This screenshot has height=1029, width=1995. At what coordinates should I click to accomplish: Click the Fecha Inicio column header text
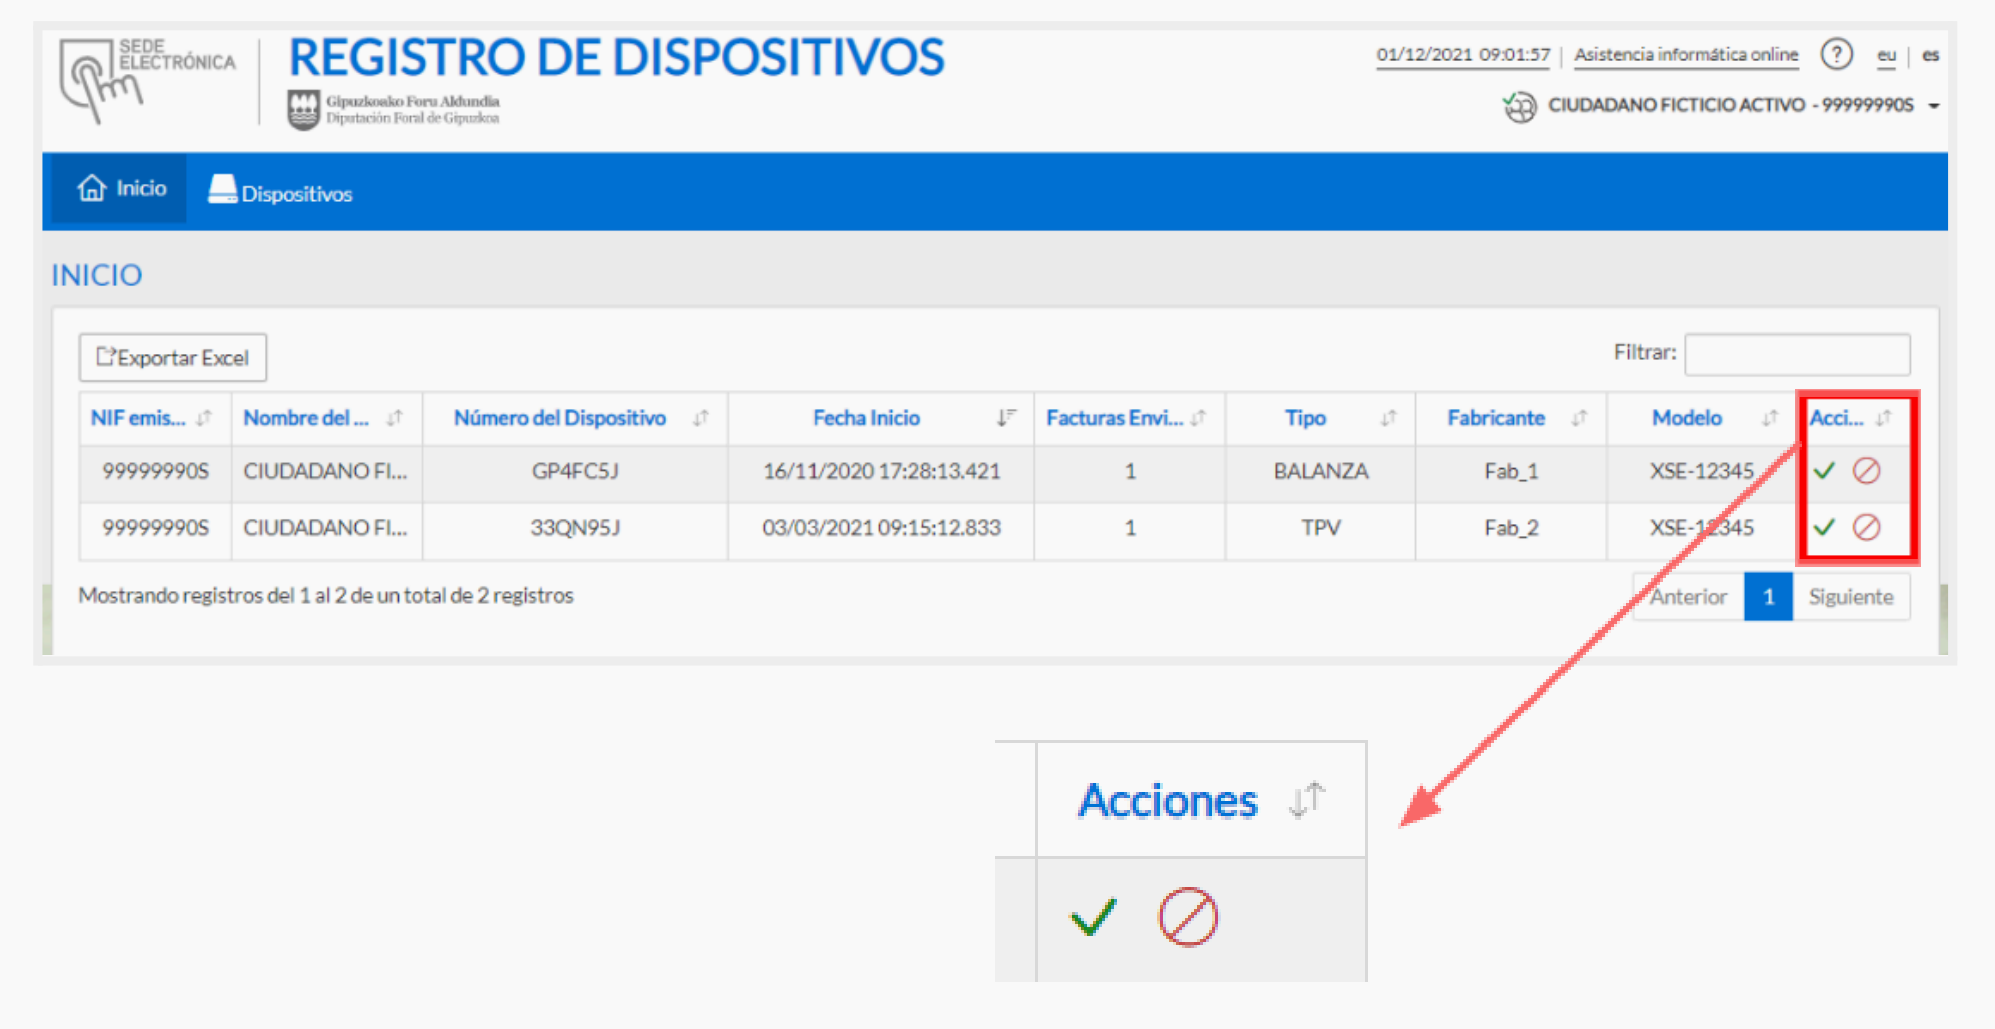(866, 418)
